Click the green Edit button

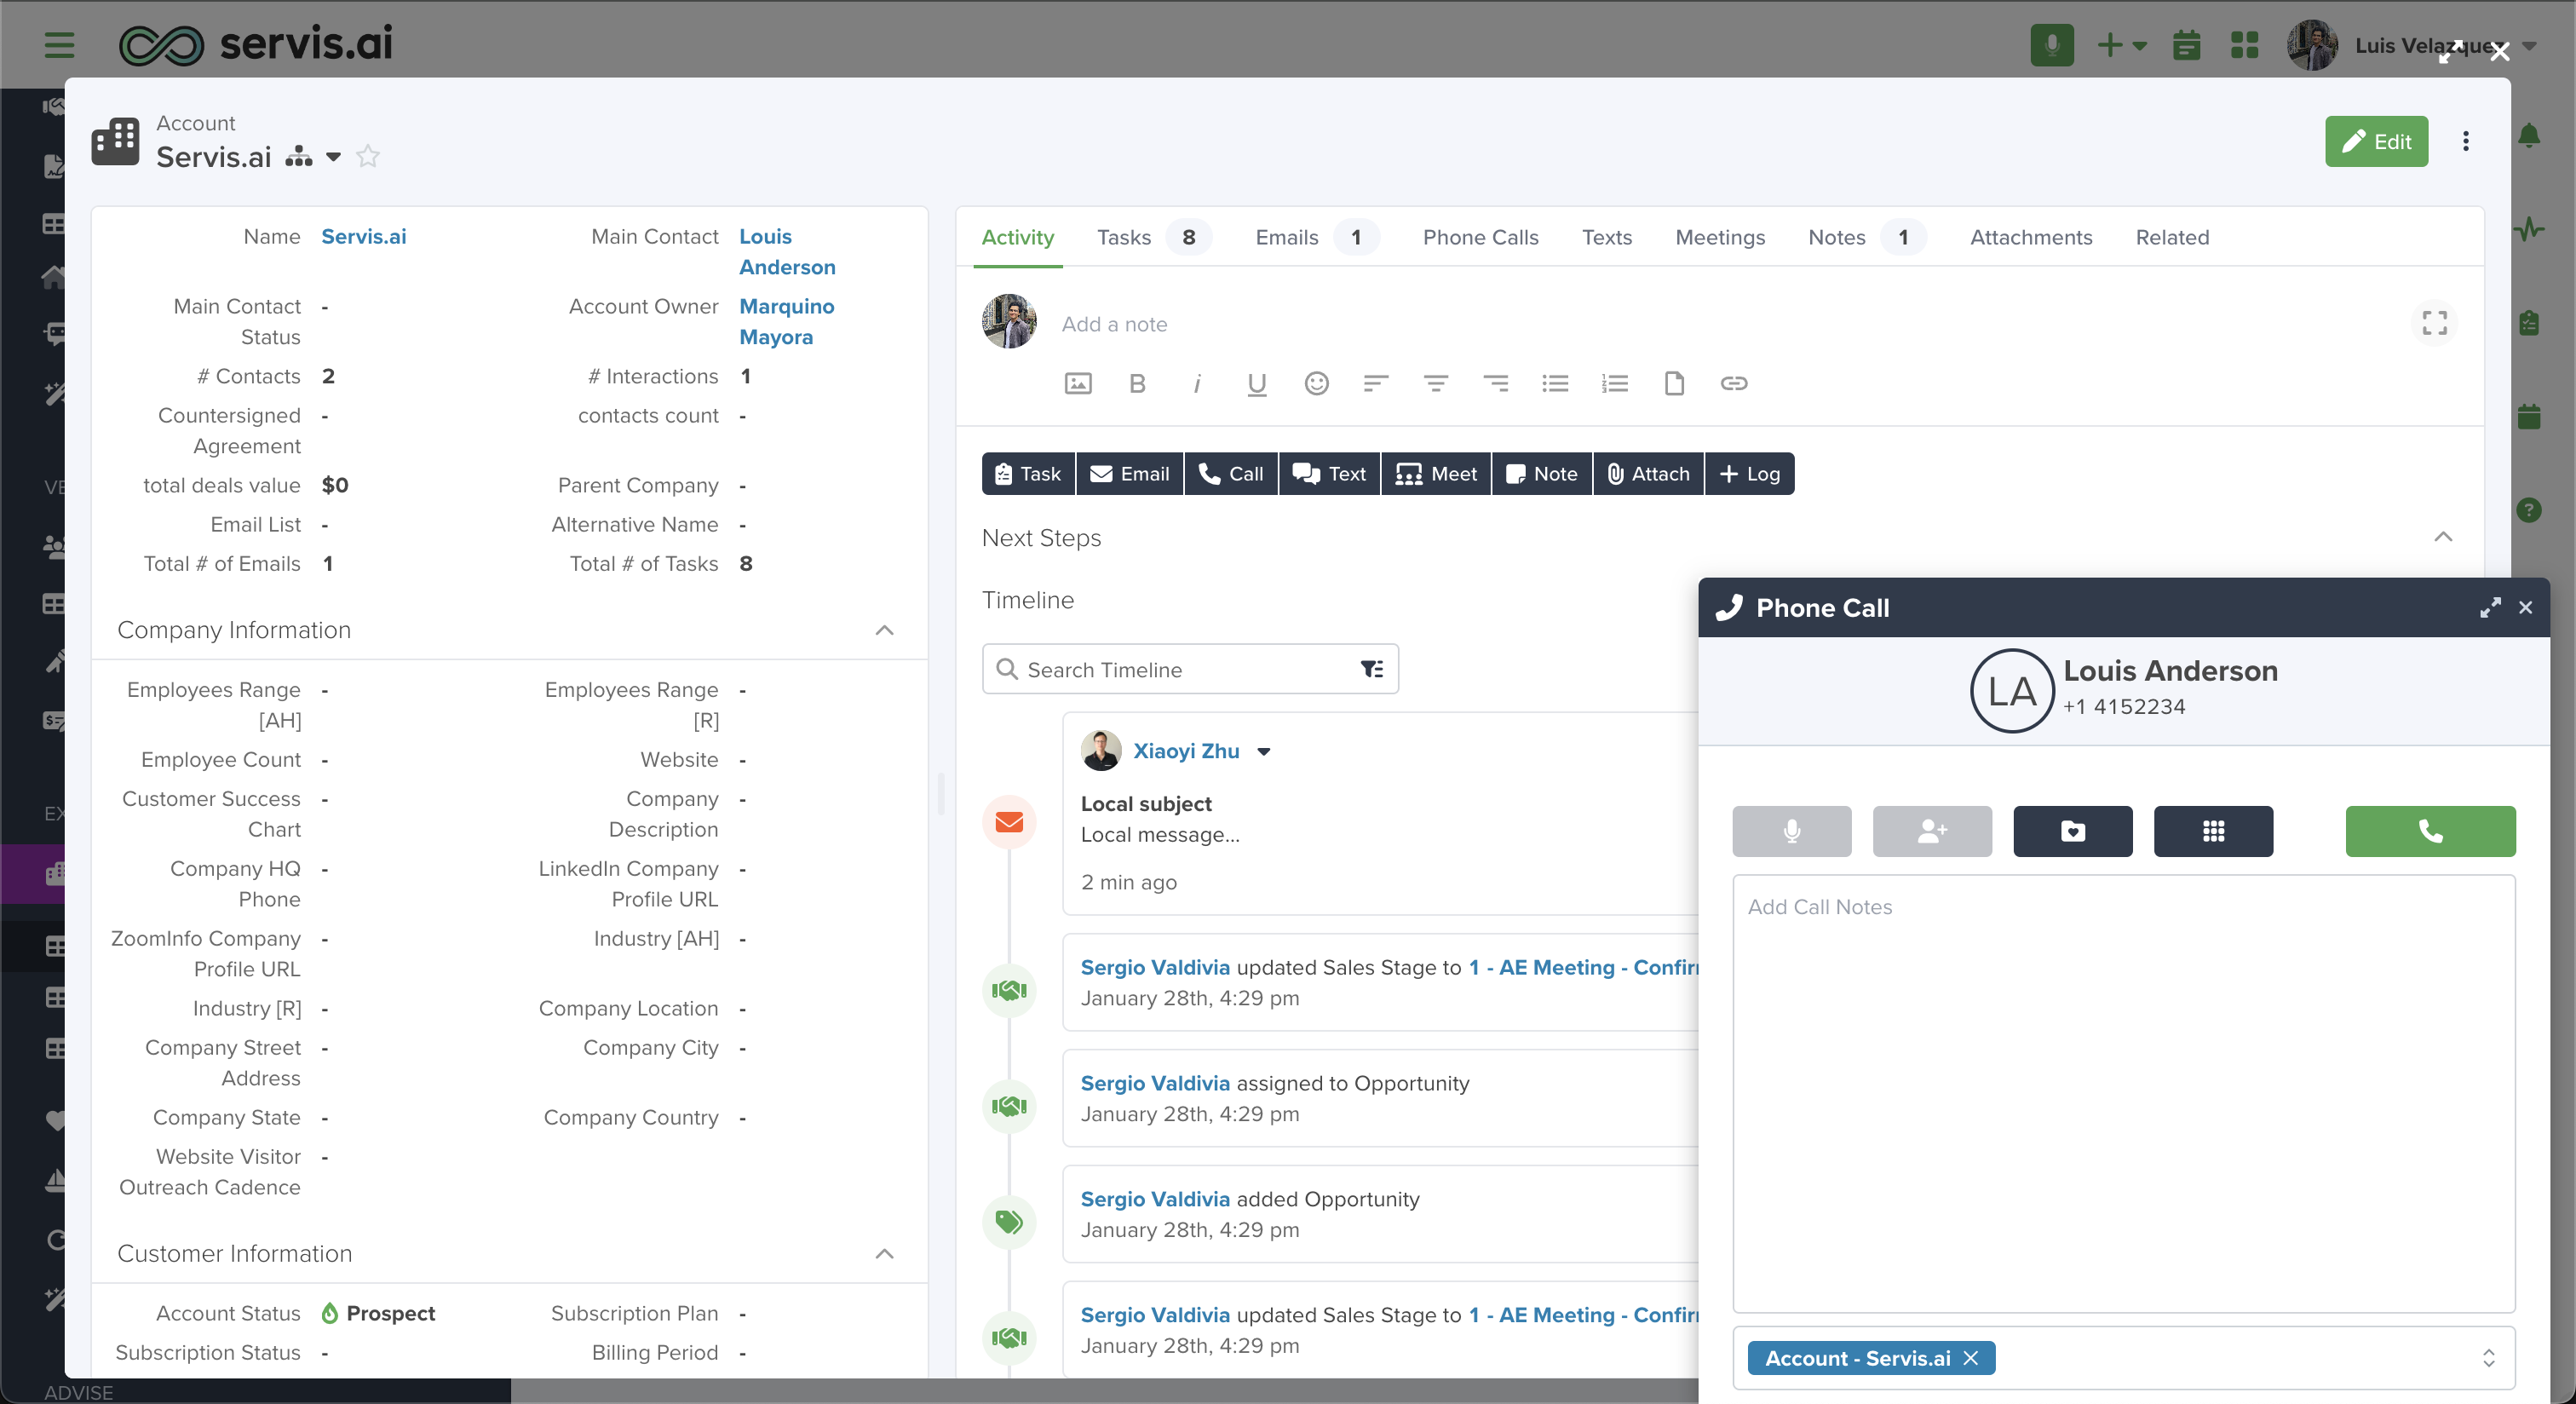pos(2375,141)
